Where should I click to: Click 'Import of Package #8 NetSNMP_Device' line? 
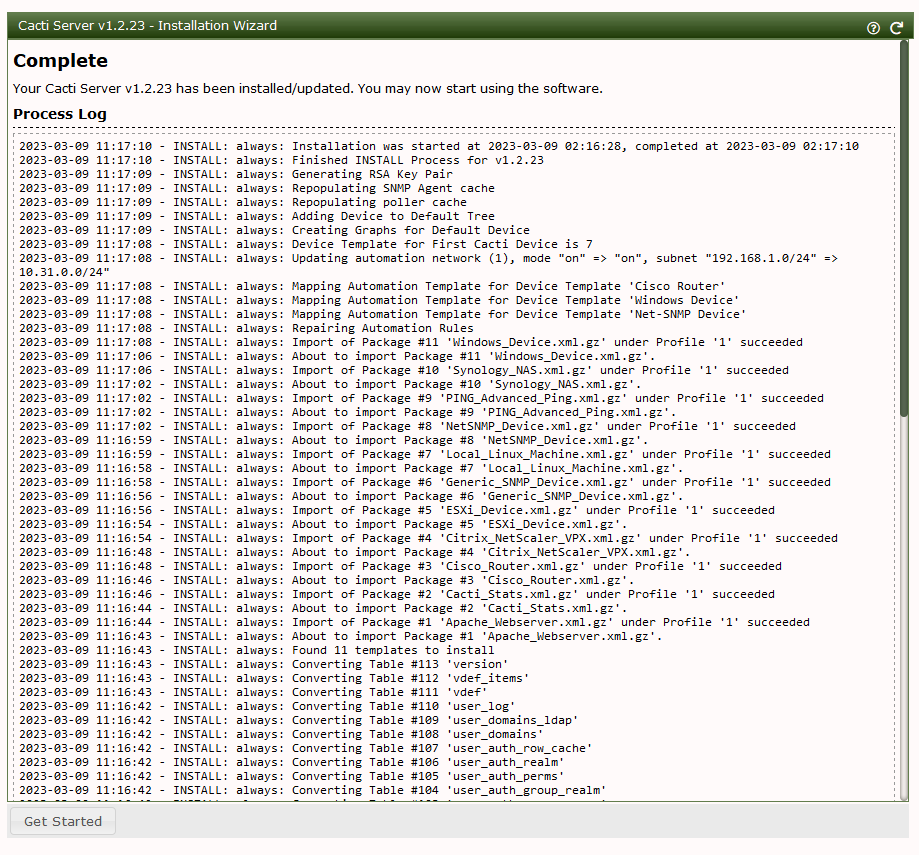tap(407, 427)
